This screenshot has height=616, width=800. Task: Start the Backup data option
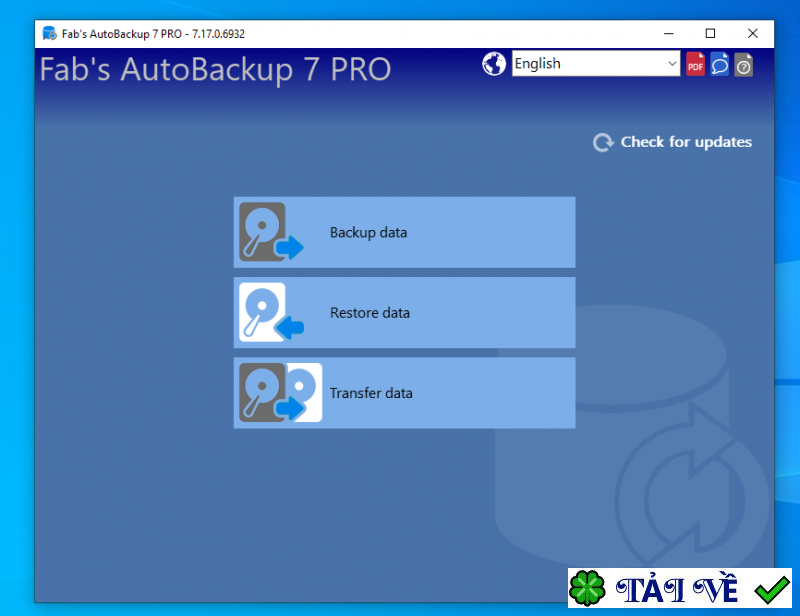(x=405, y=232)
